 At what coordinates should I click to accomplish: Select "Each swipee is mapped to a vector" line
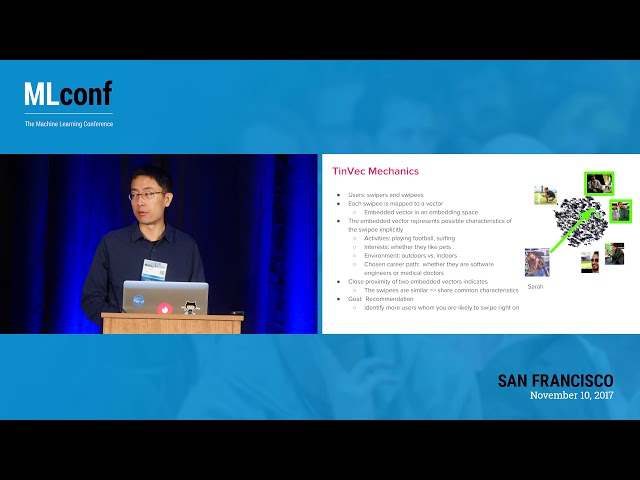tap(395, 203)
